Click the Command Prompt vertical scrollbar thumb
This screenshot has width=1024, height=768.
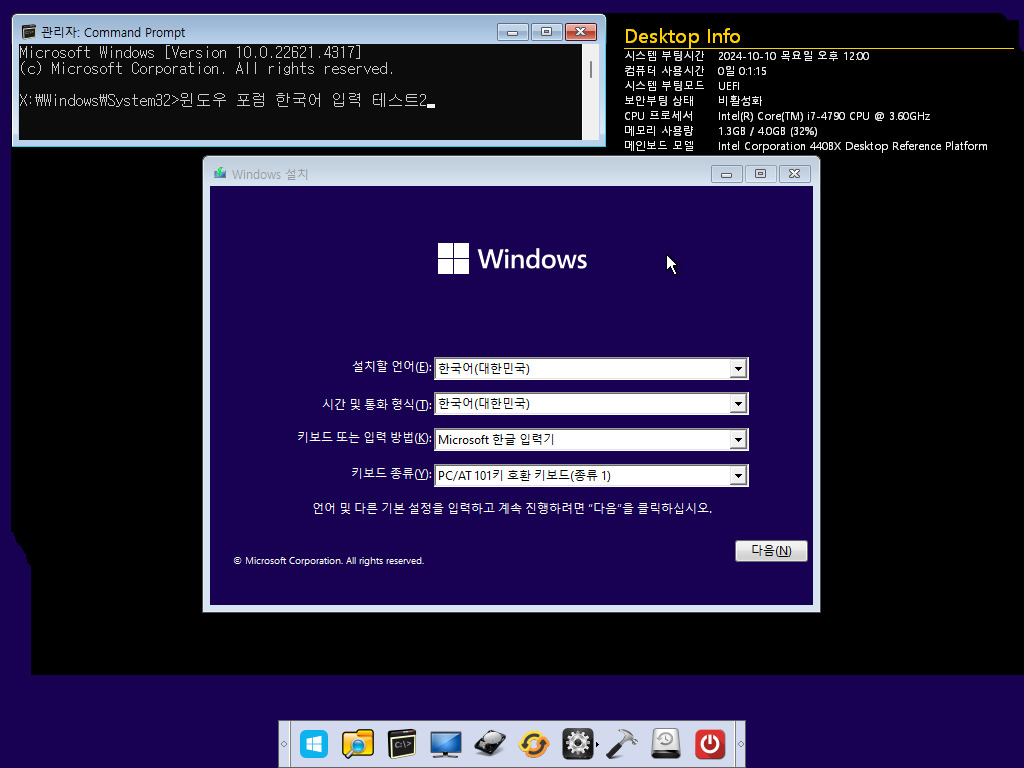[591, 69]
